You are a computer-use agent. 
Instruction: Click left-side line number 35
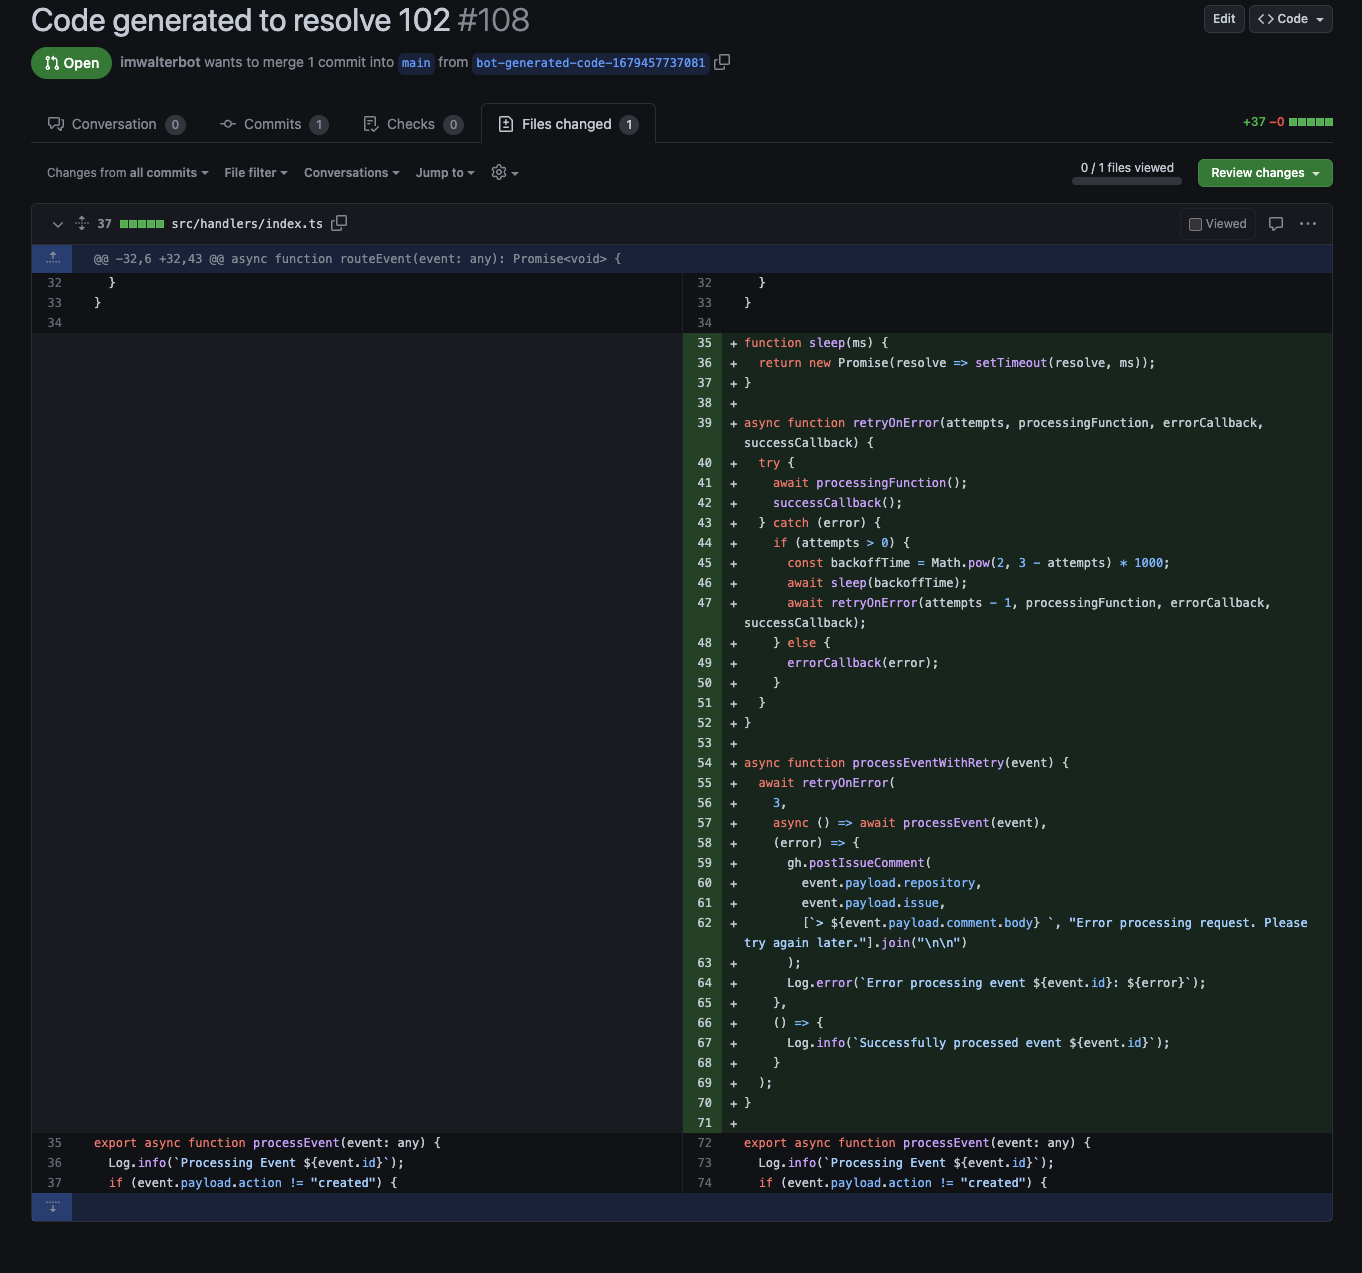tap(54, 1143)
